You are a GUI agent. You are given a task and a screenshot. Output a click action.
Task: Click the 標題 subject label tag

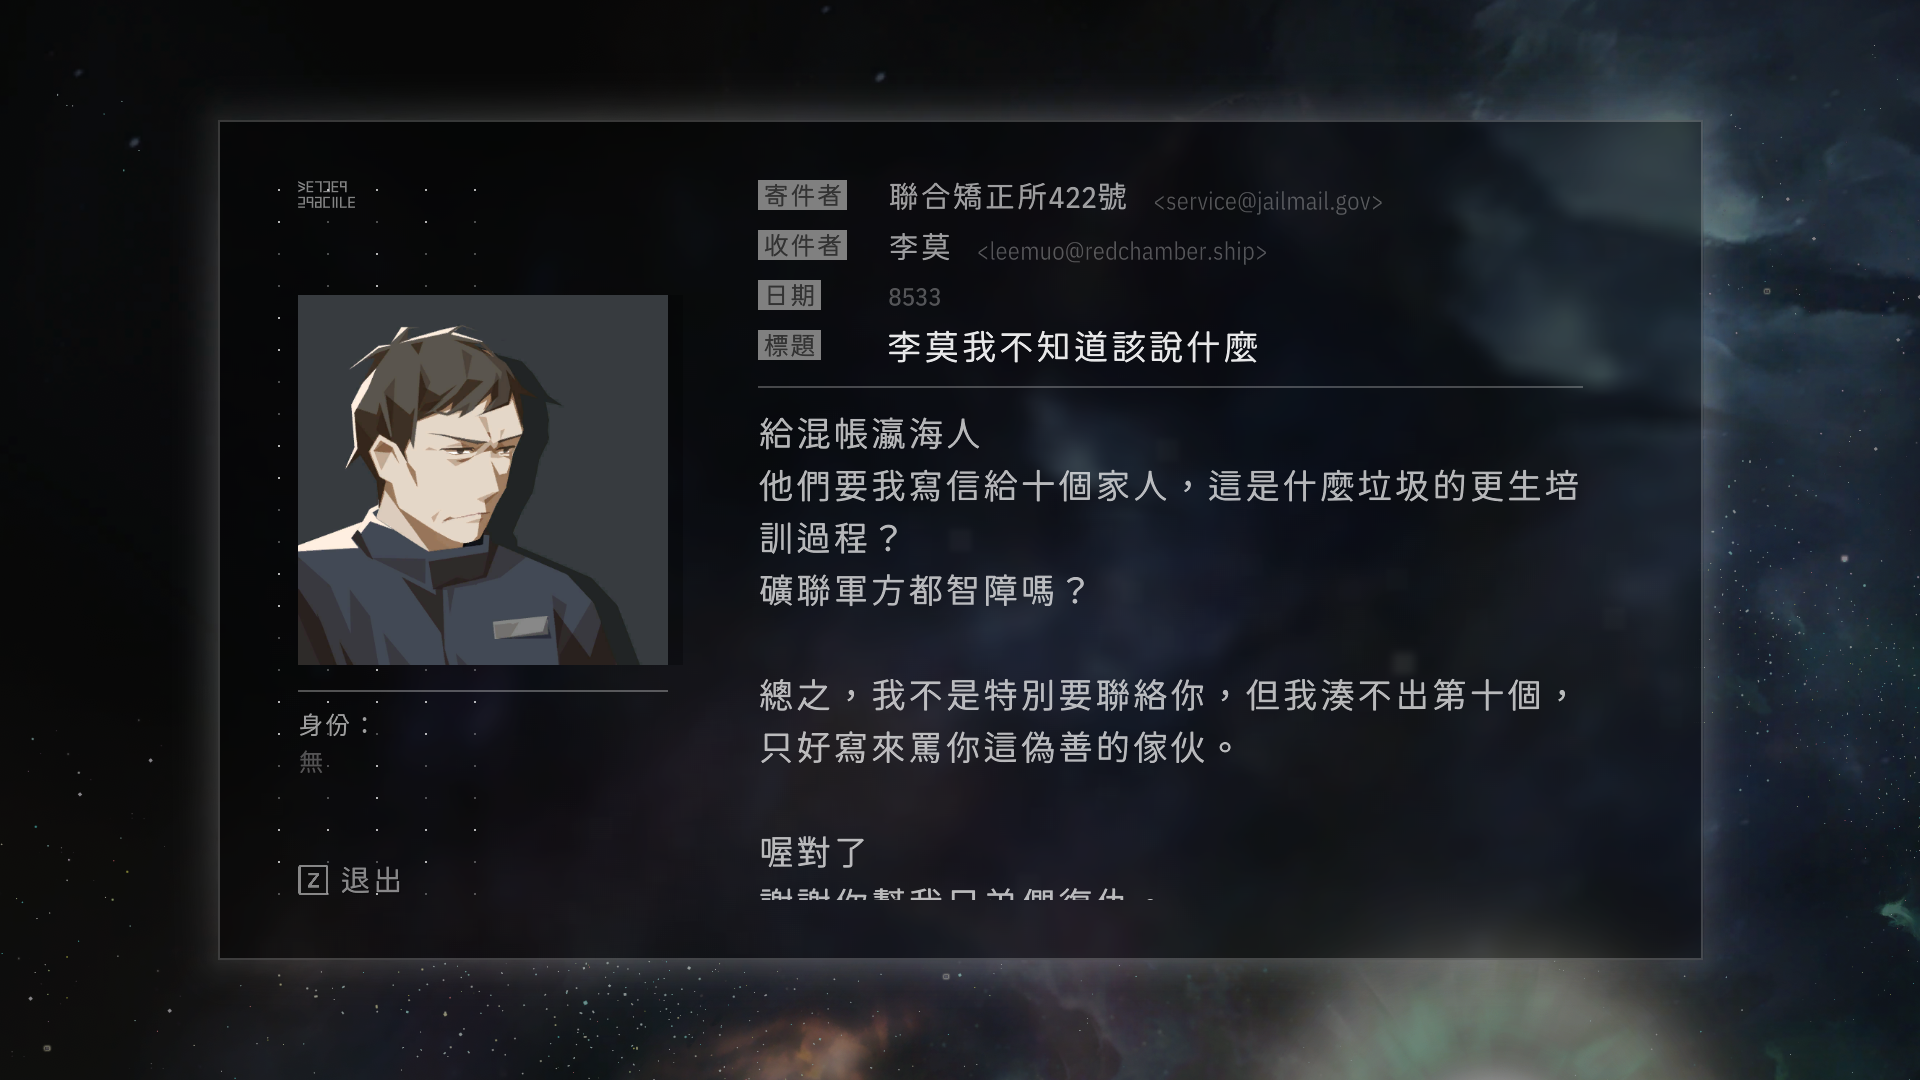pos(789,345)
